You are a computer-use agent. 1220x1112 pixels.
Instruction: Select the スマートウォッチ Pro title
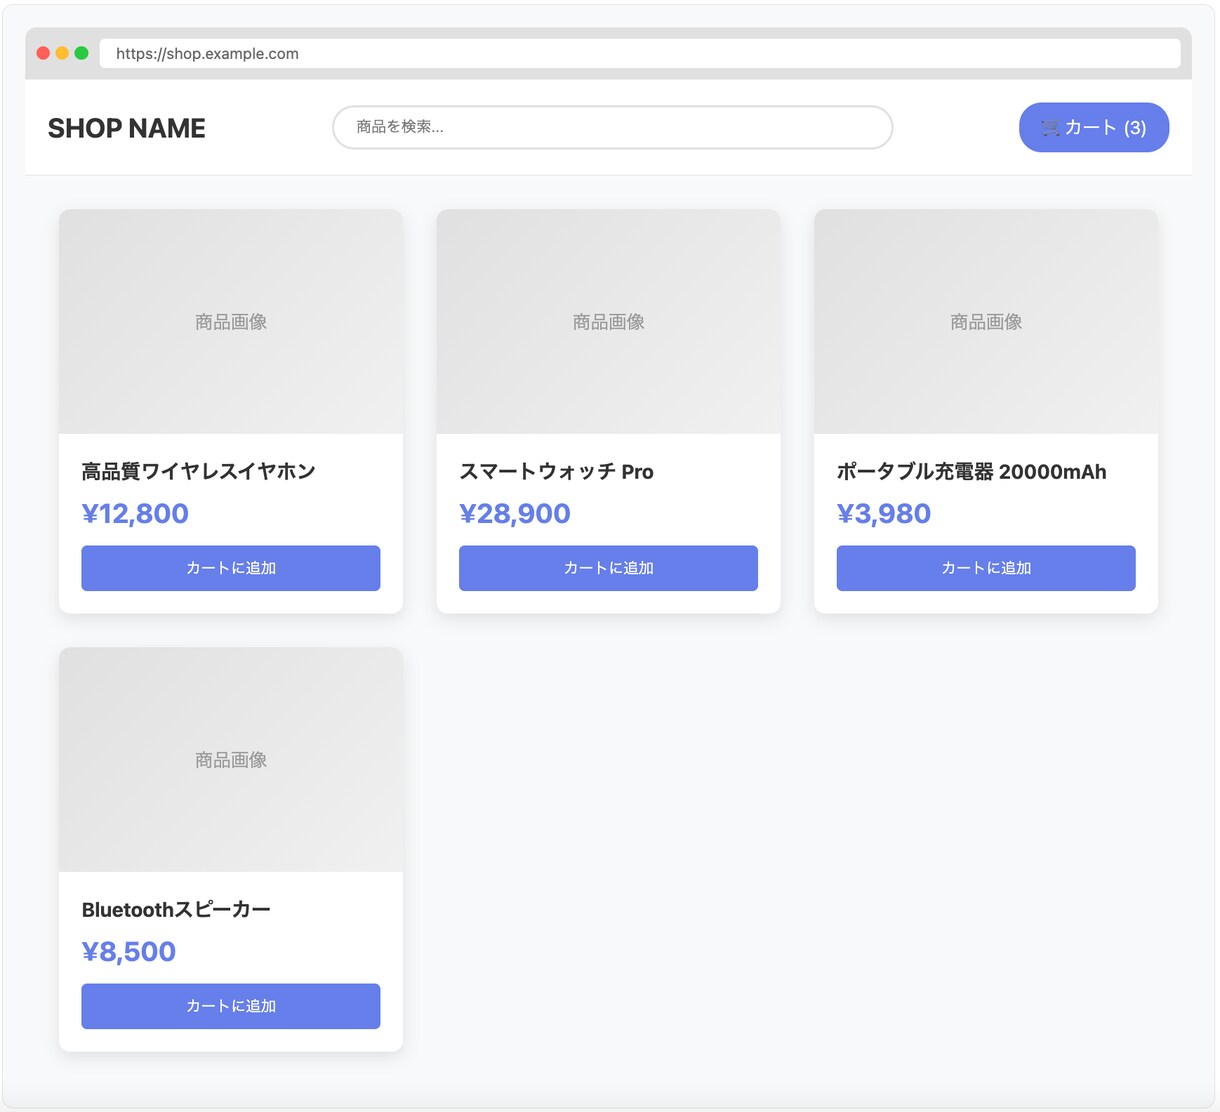[556, 471]
